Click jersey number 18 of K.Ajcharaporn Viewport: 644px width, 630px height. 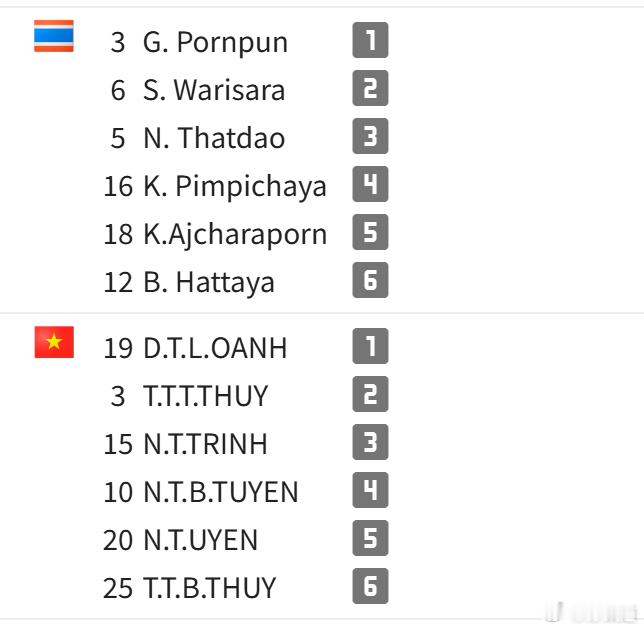118,235
